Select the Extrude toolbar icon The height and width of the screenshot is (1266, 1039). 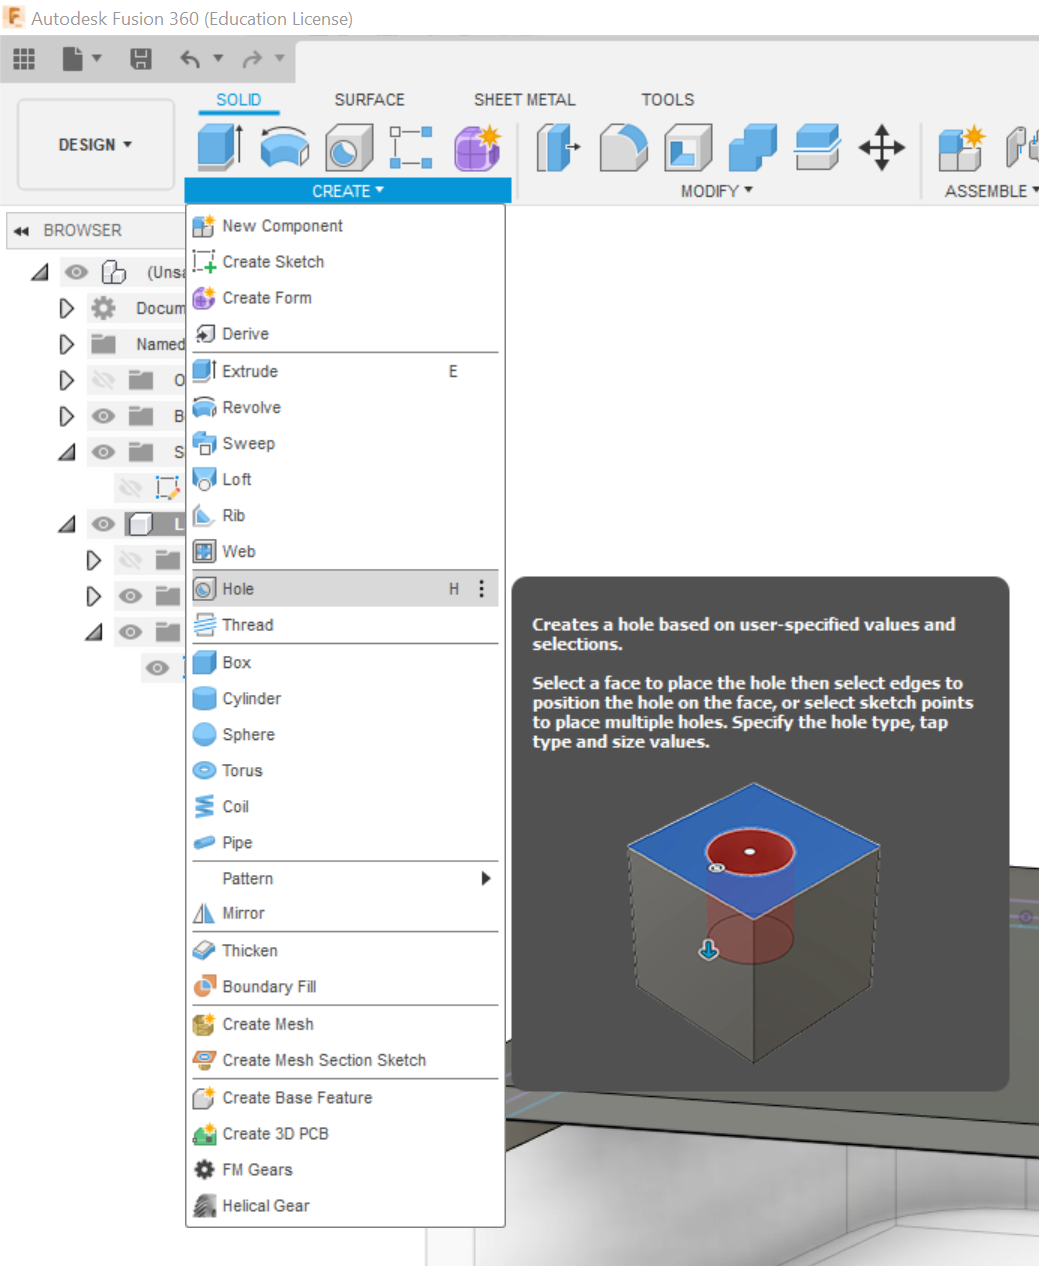[220, 147]
